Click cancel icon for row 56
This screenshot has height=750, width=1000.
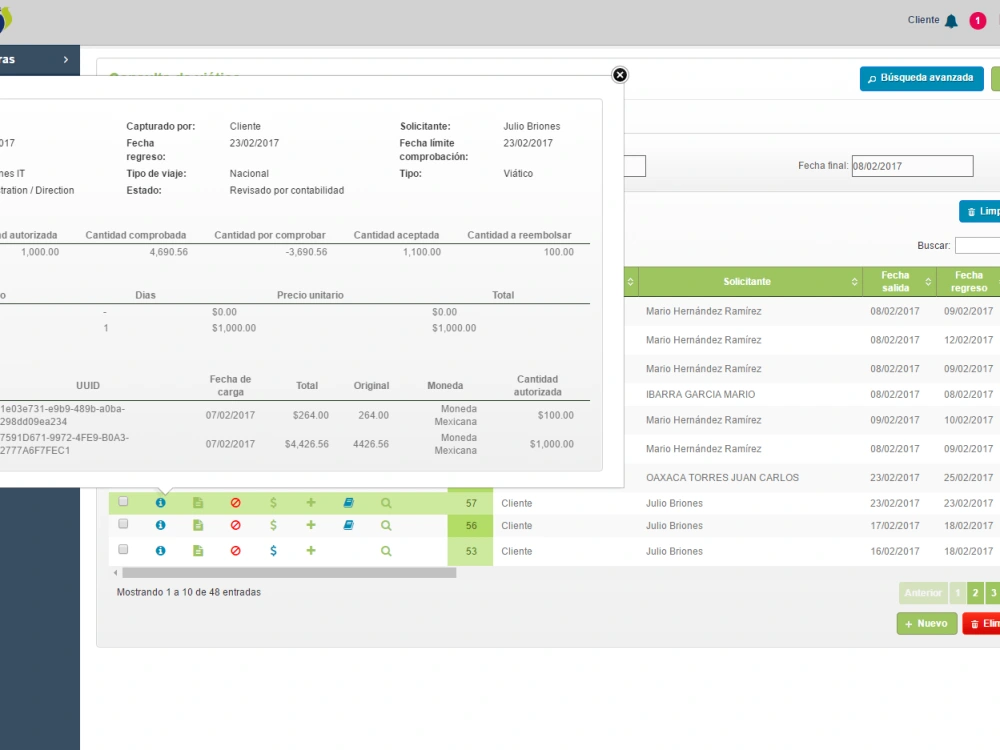[x=235, y=525]
